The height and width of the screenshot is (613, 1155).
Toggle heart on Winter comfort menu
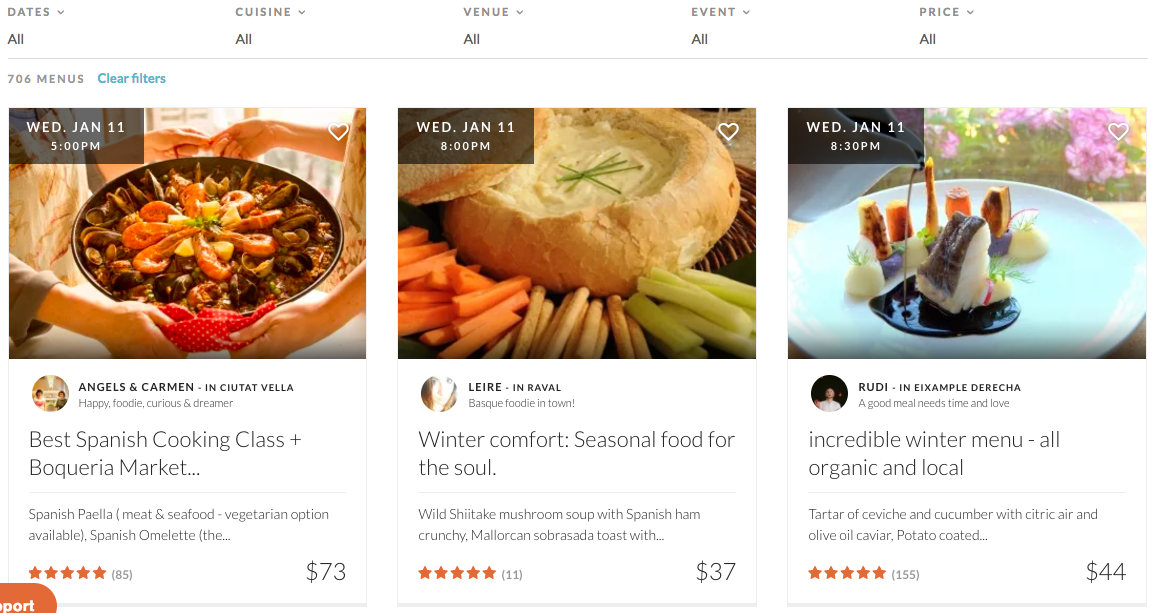coord(728,132)
